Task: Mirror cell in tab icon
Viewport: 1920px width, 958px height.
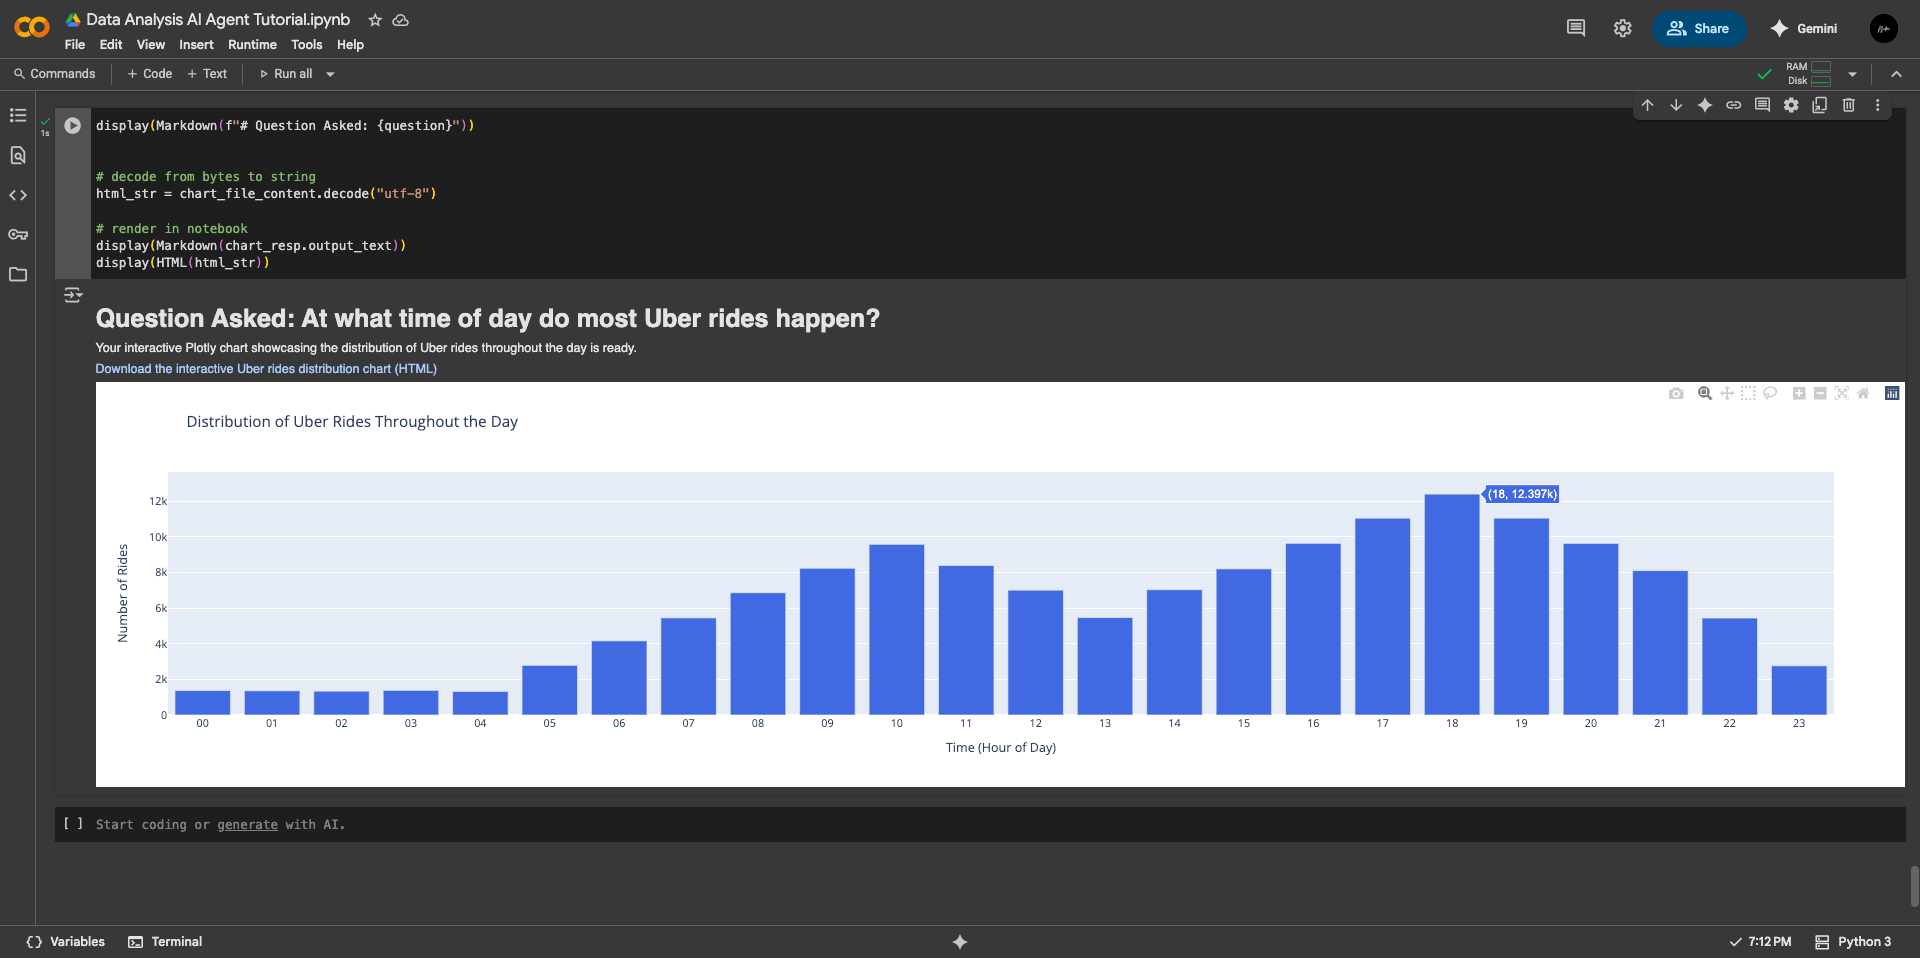Action: tap(1820, 105)
